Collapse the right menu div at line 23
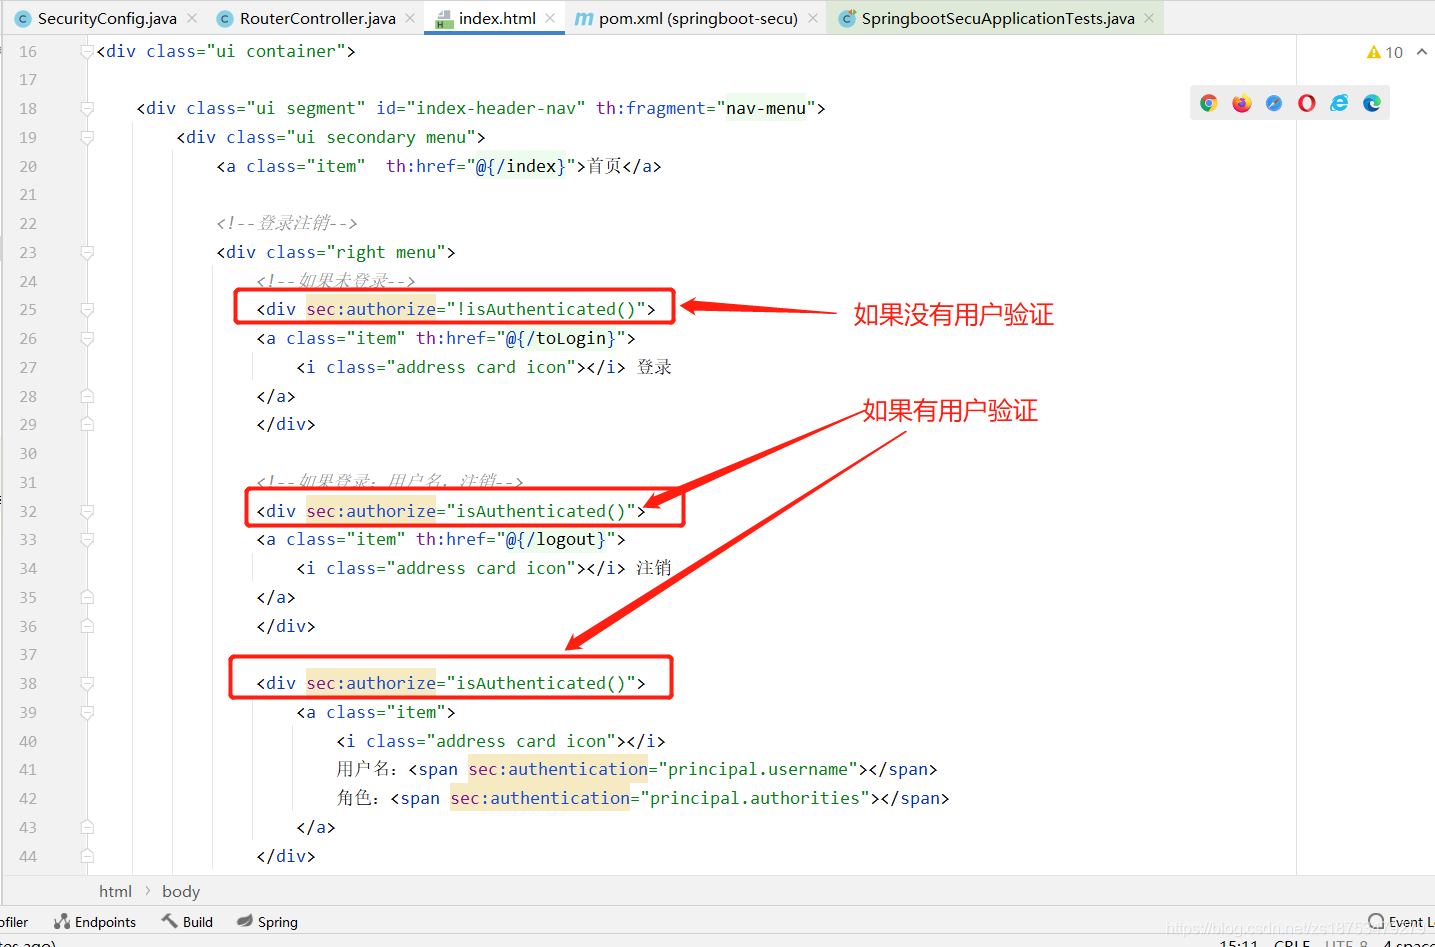 tap(87, 252)
